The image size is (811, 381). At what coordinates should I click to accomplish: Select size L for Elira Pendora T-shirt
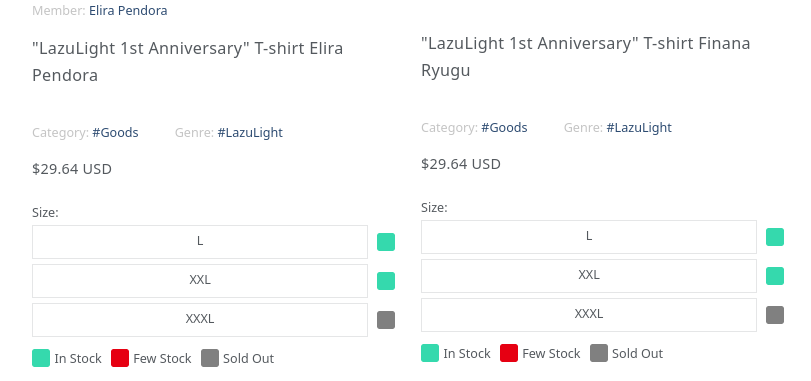[200, 241]
